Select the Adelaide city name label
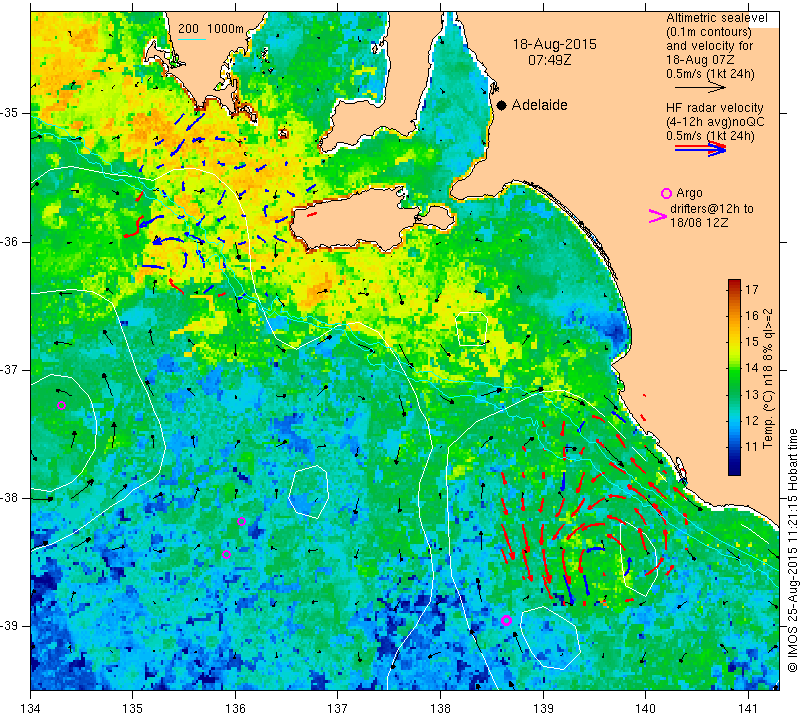 tap(539, 105)
